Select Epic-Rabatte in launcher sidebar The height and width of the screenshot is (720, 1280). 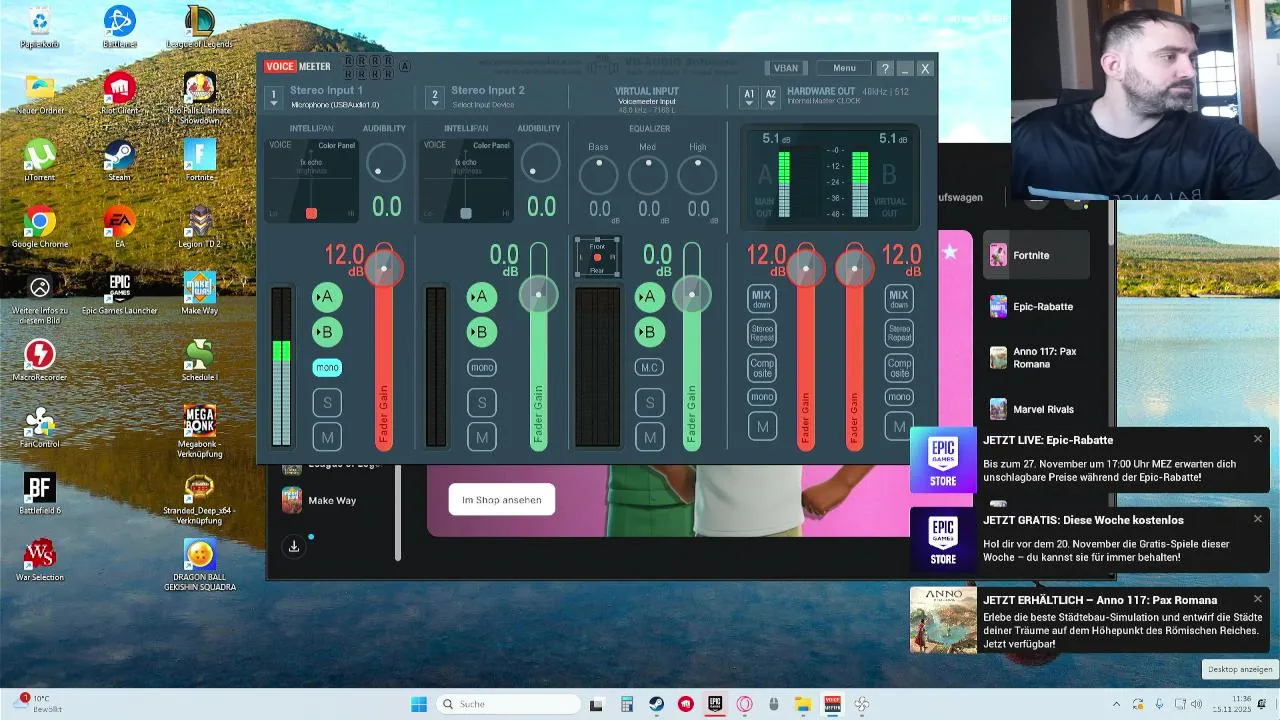pyautogui.click(x=1035, y=306)
